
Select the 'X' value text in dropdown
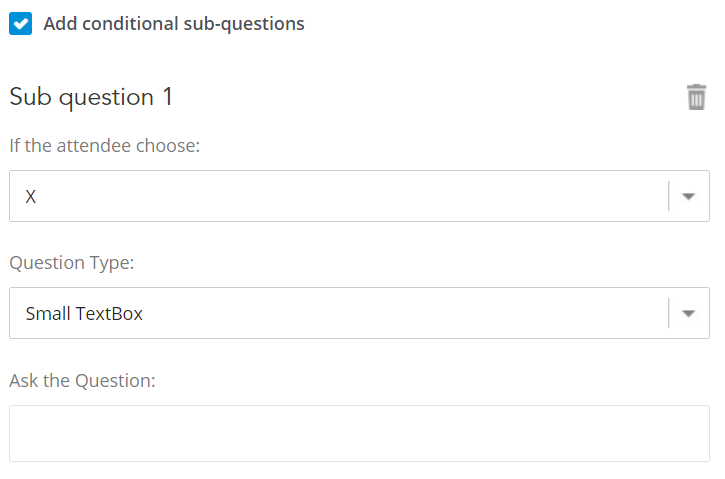(31, 197)
